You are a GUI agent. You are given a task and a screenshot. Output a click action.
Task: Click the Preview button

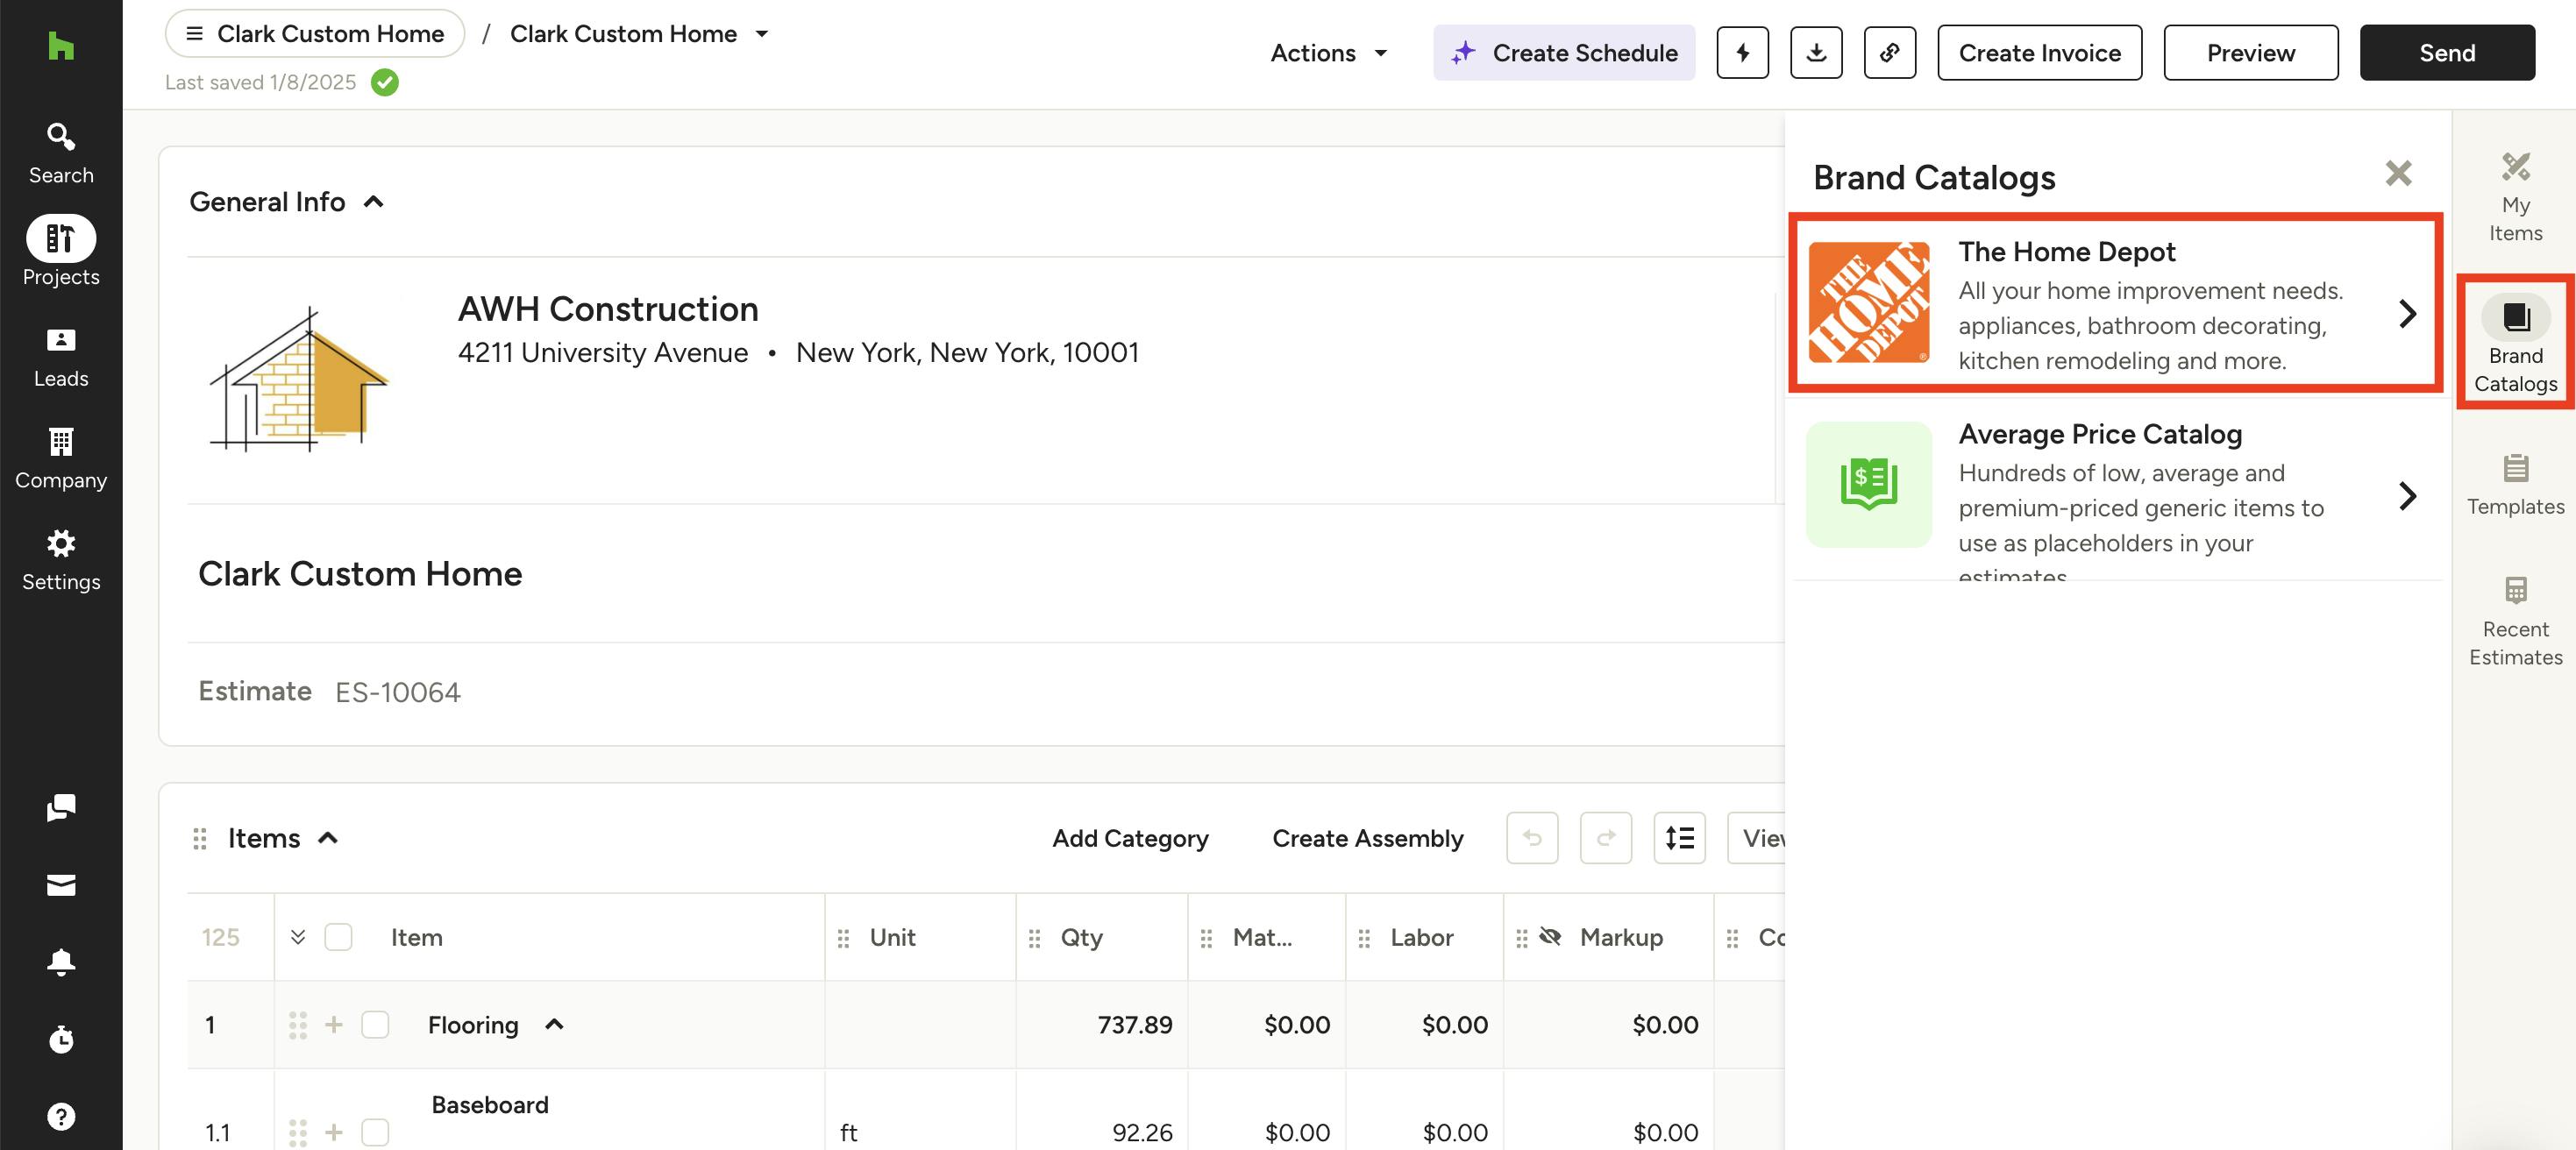pos(2250,53)
